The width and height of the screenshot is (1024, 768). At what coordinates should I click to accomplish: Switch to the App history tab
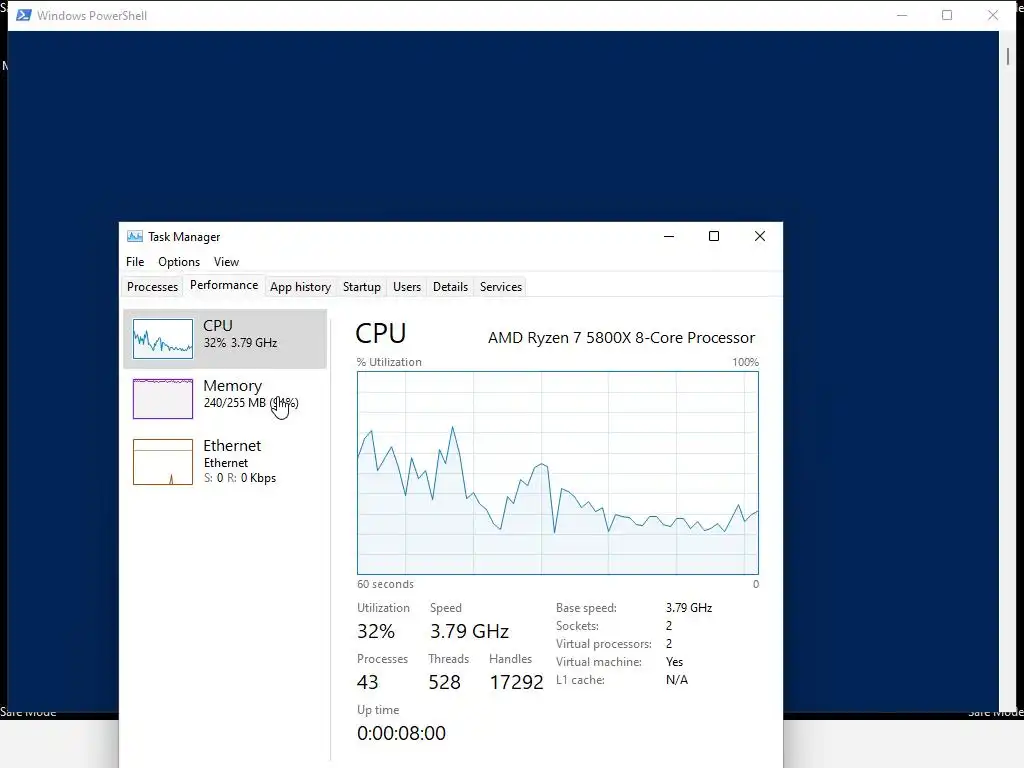(300, 287)
